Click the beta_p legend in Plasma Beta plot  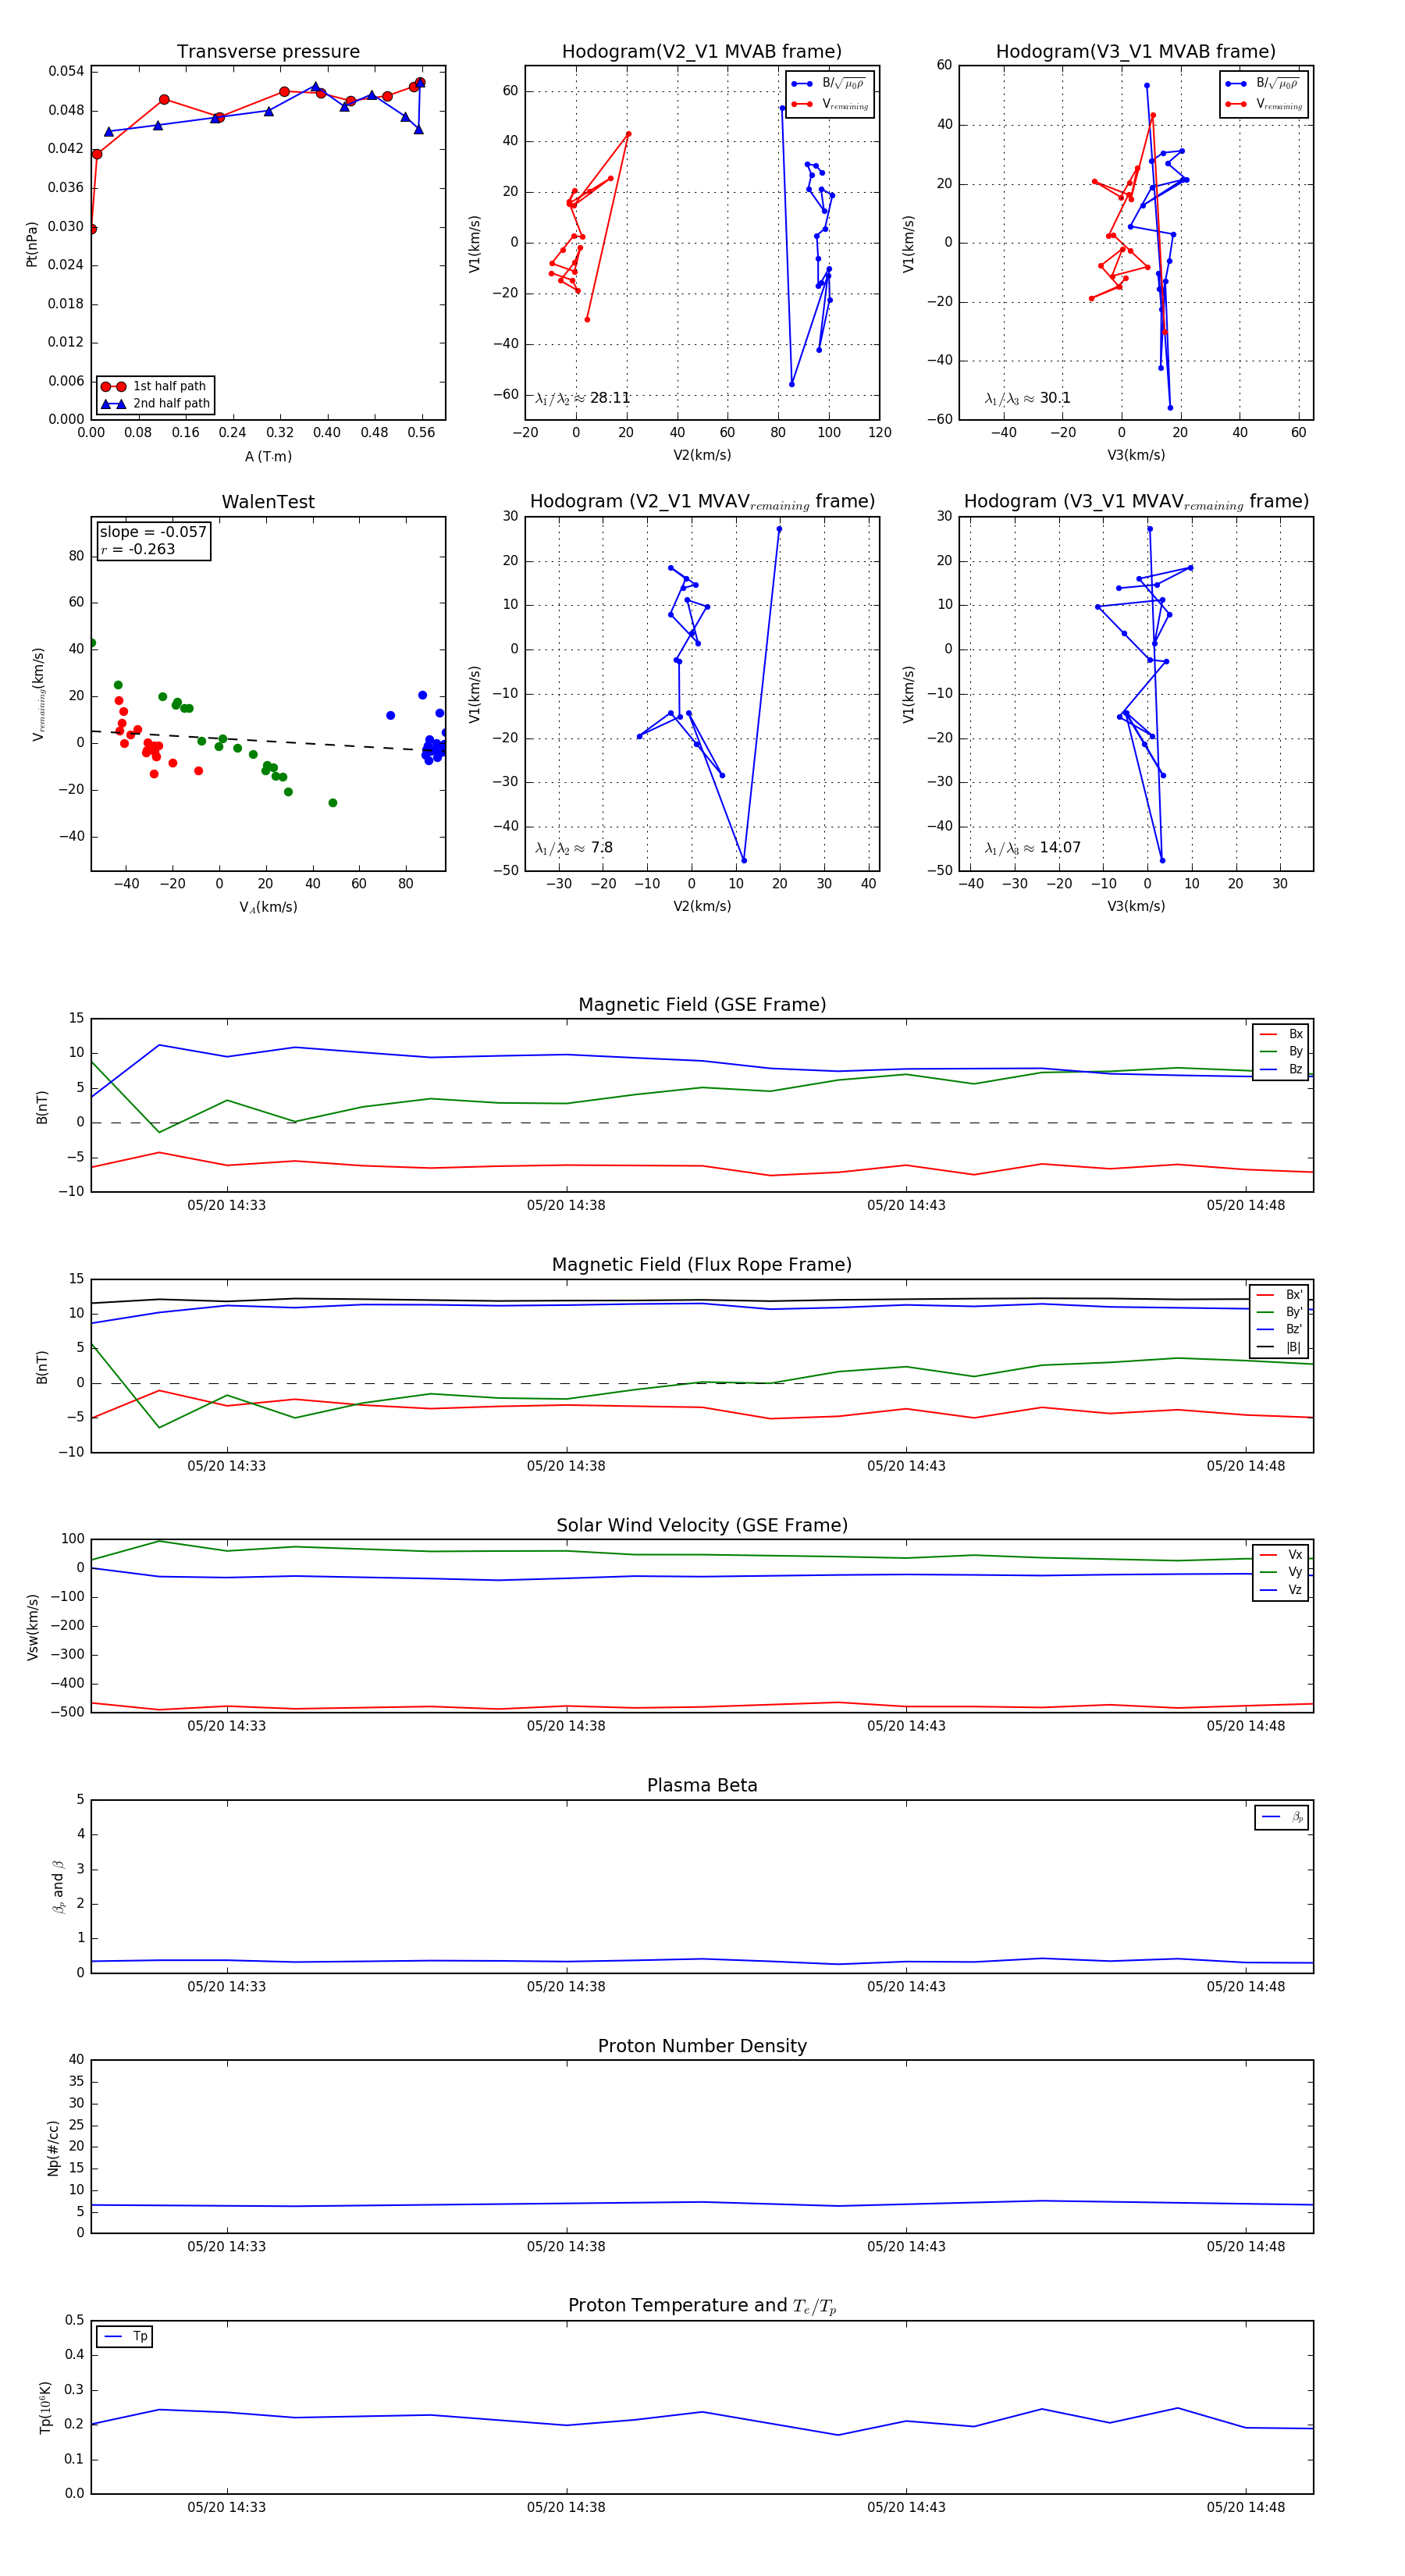(x=1283, y=1817)
